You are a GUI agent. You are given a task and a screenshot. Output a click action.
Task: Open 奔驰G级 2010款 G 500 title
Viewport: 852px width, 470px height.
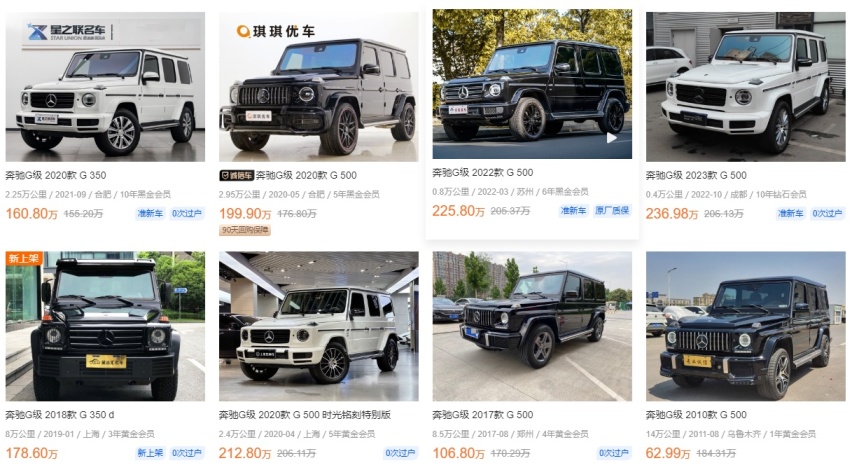click(x=696, y=415)
